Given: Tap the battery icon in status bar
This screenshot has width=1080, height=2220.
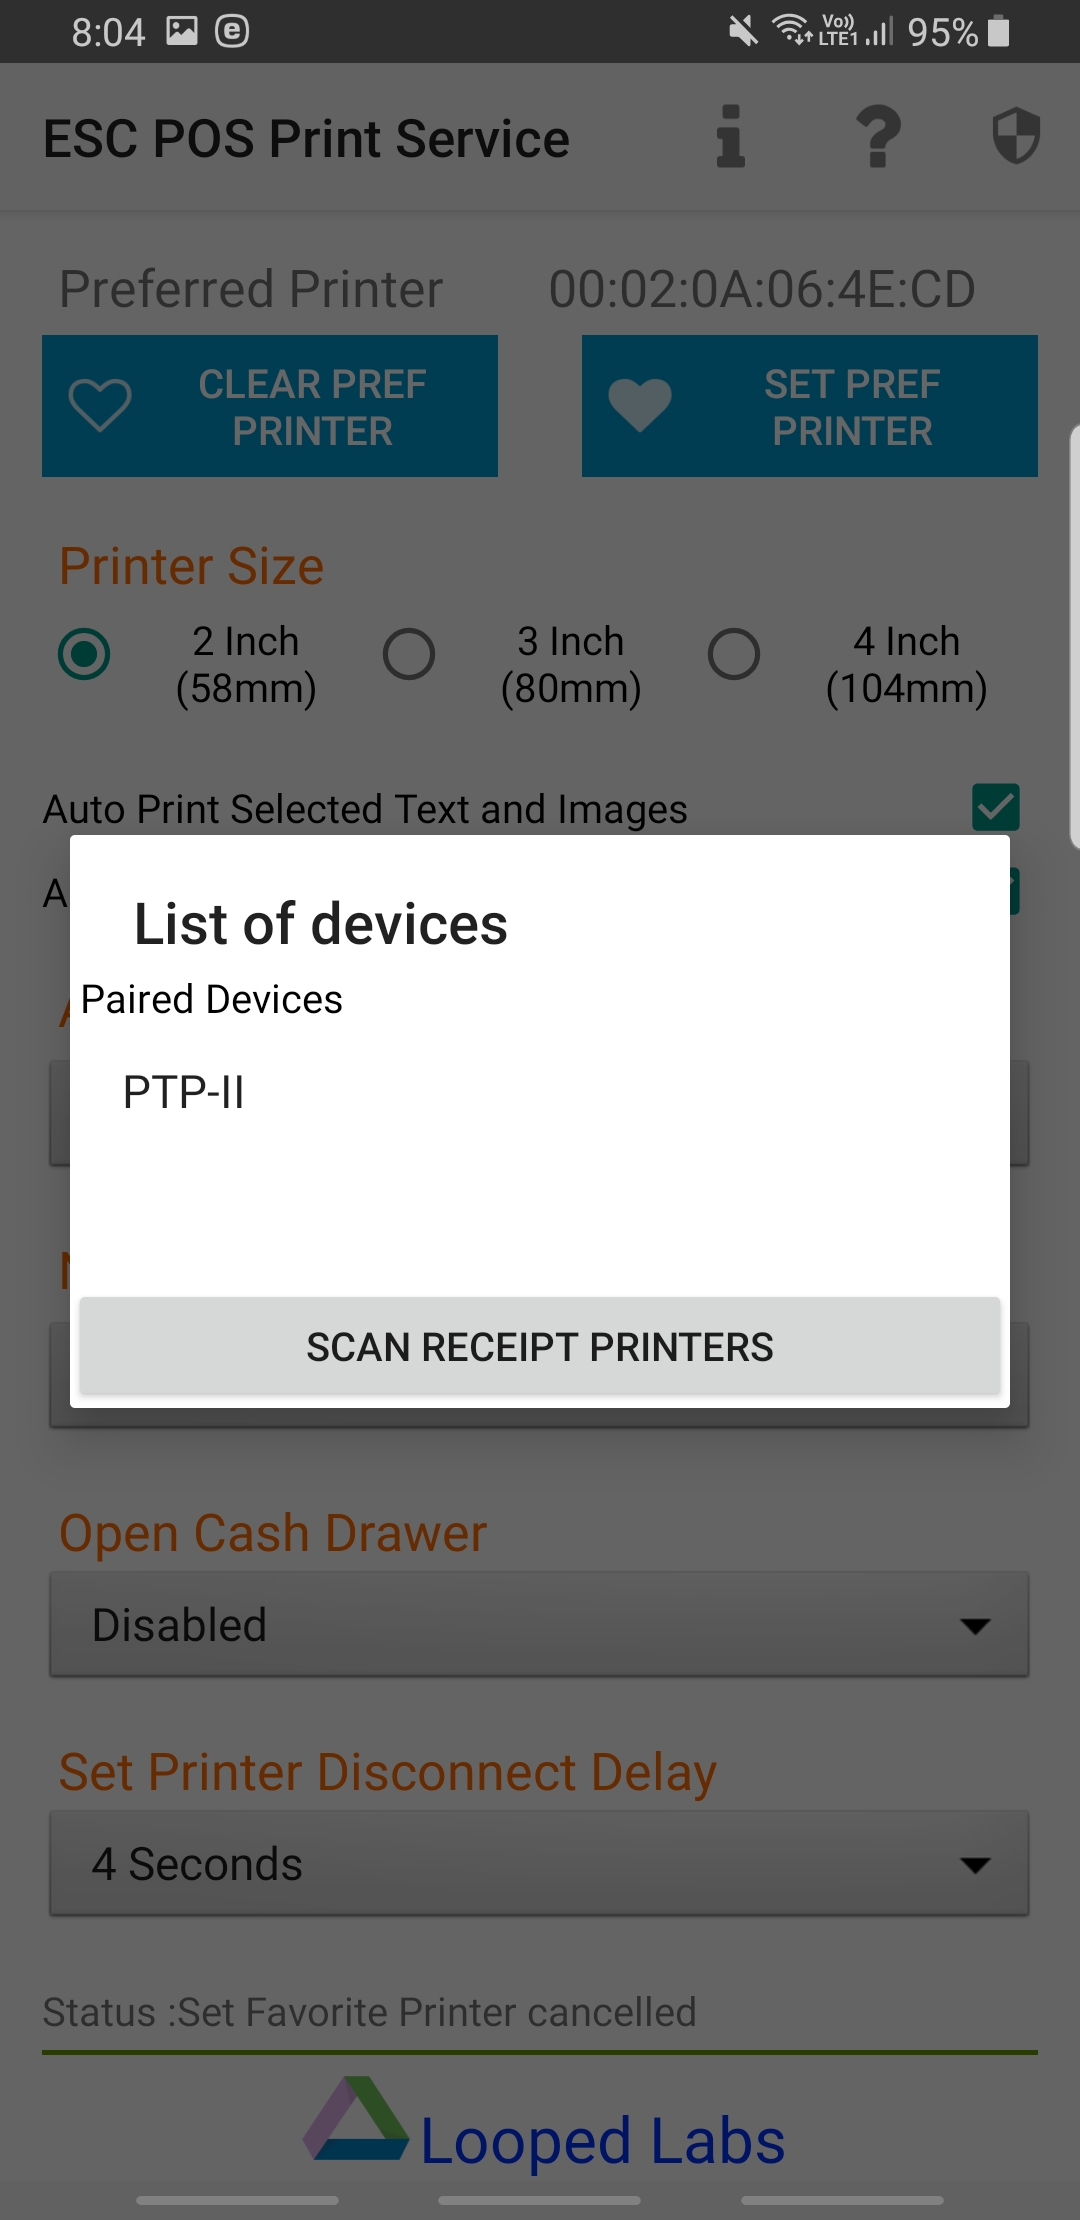Looking at the screenshot, I should pos(998,31).
